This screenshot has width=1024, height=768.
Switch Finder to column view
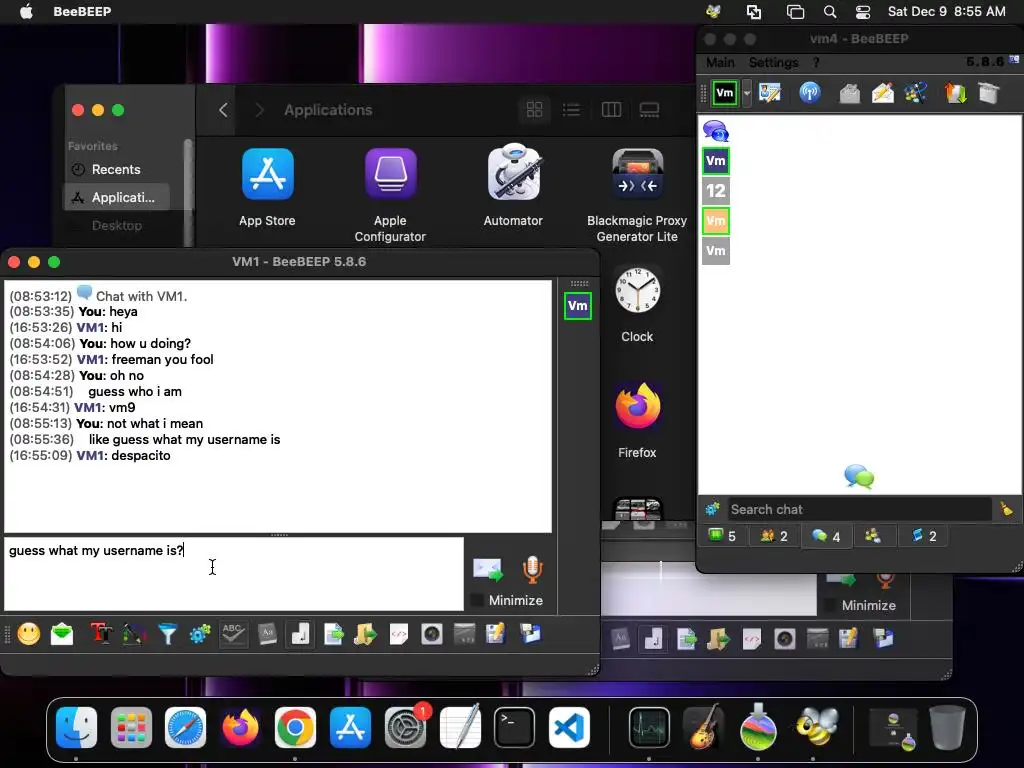pyautogui.click(x=611, y=110)
